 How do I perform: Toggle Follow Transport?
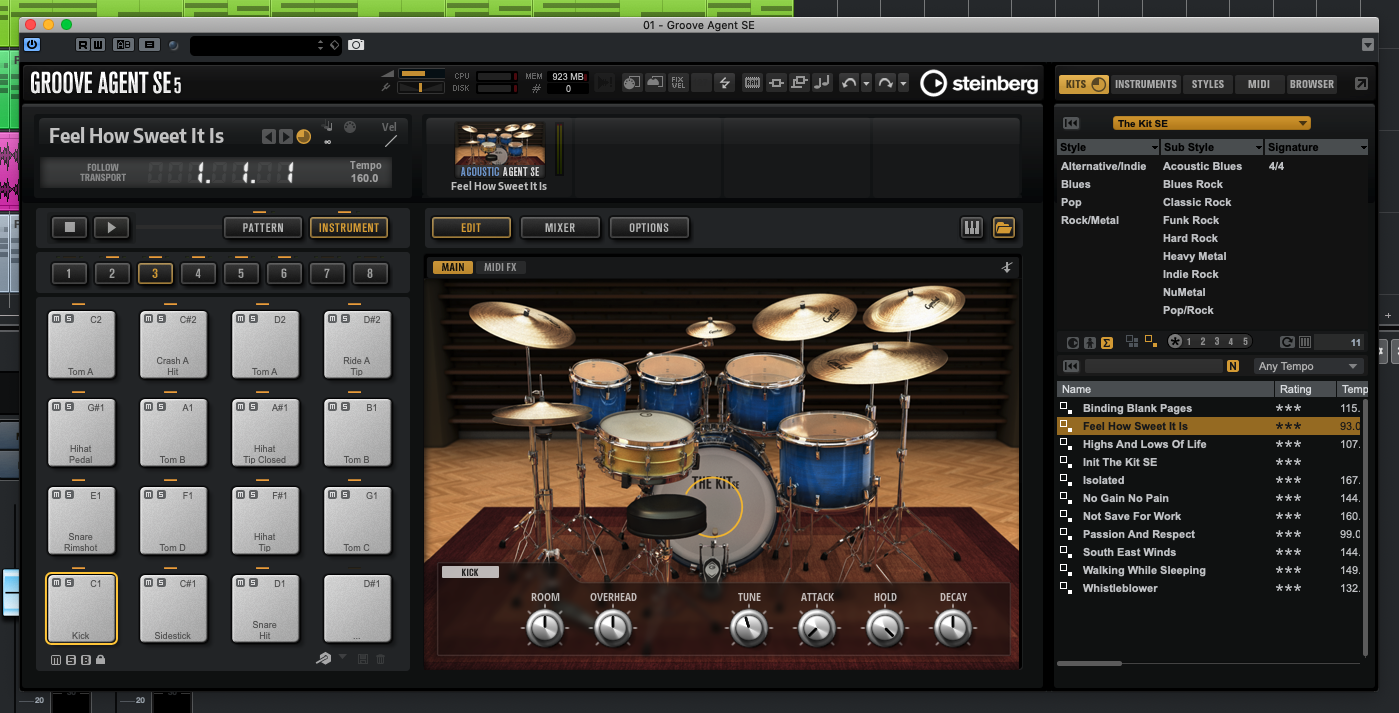102,172
